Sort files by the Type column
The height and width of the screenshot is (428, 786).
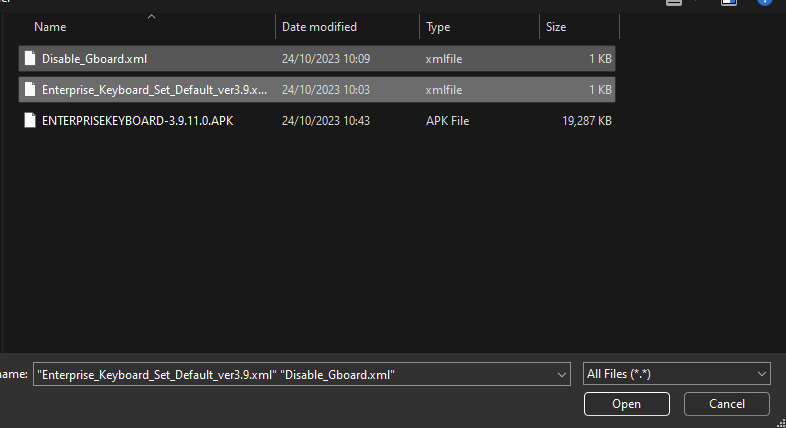click(438, 27)
